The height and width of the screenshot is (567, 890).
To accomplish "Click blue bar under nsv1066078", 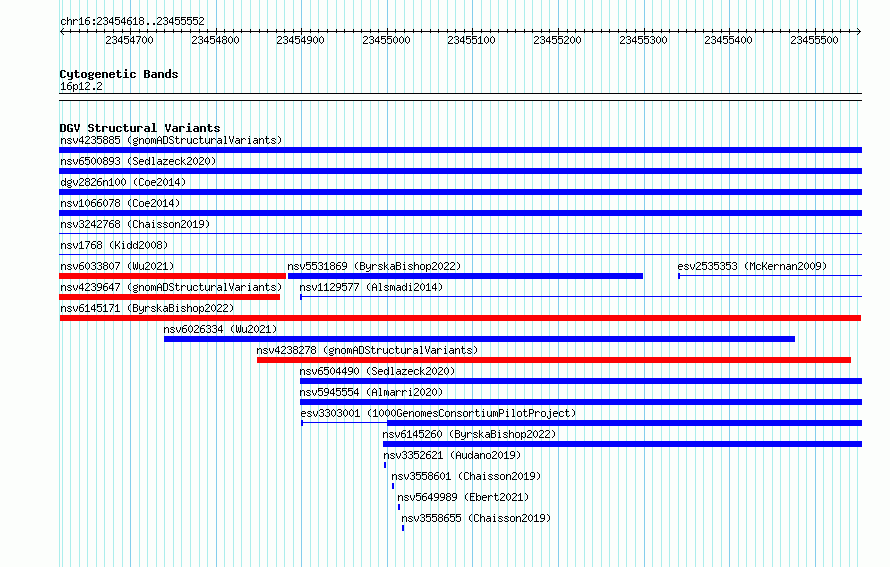I will (460, 213).
